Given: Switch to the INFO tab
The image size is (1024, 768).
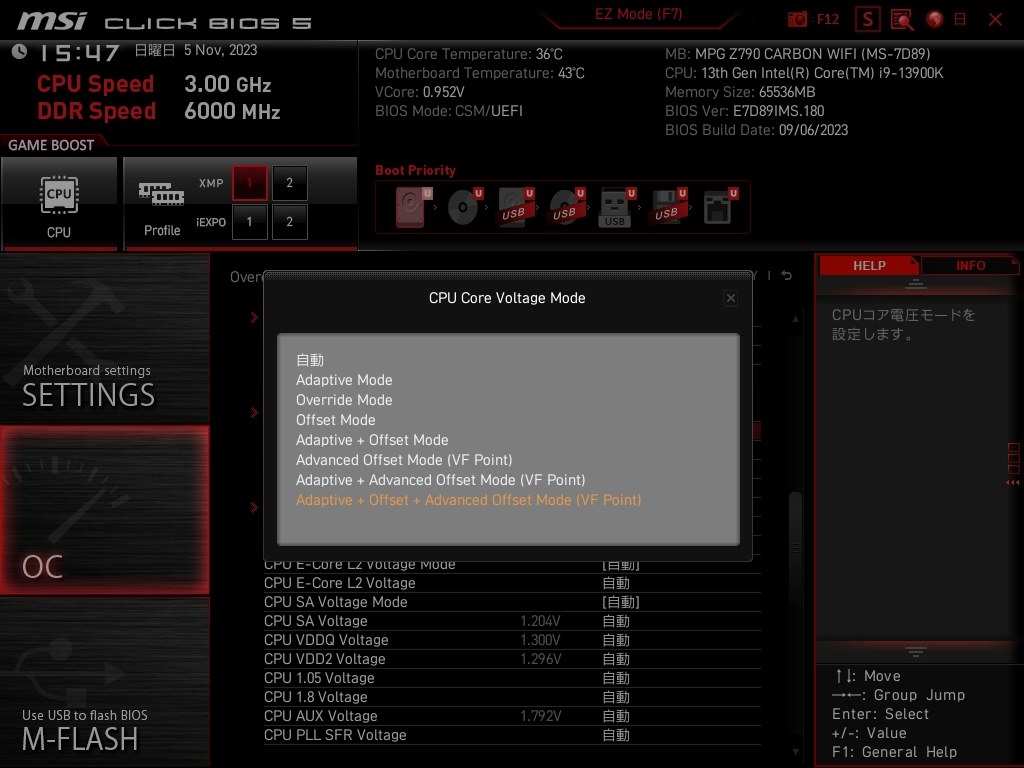Looking at the screenshot, I should (969, 265).
